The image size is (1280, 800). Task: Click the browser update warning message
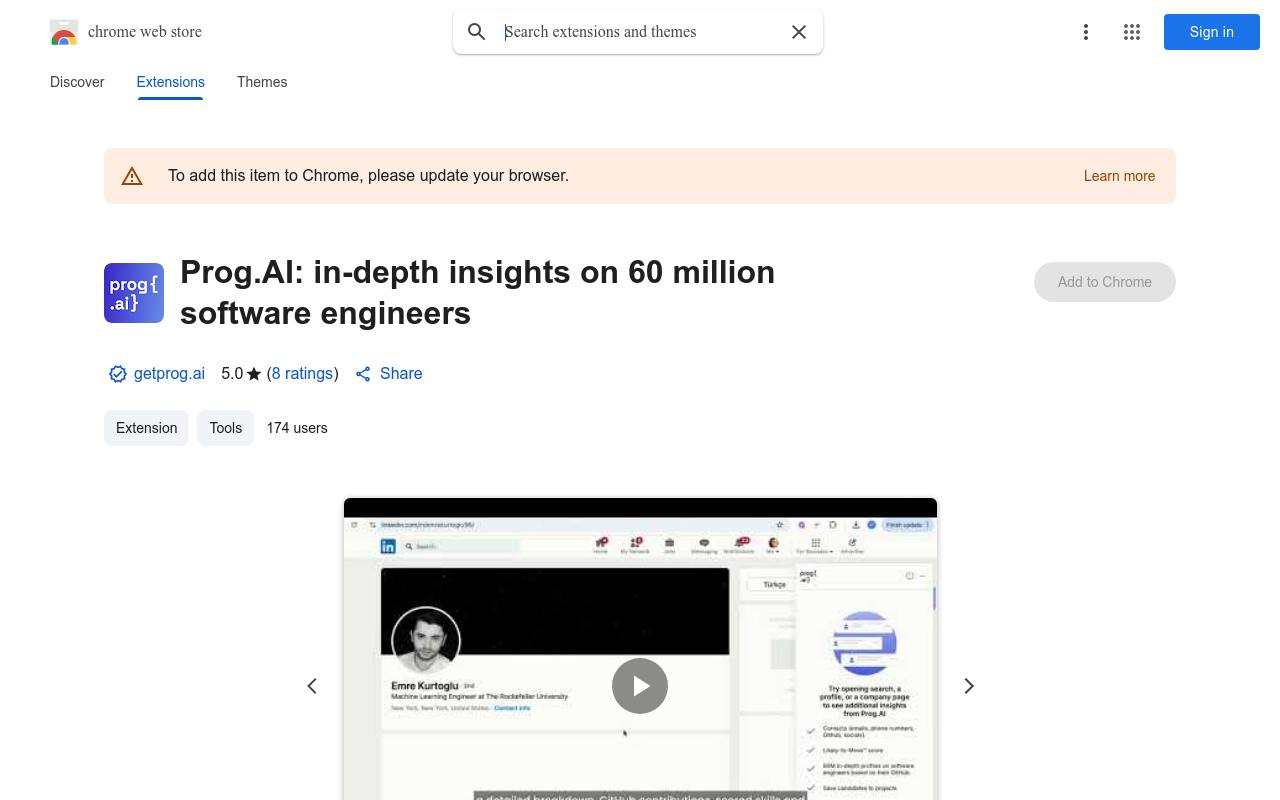[x=368, y=176]
